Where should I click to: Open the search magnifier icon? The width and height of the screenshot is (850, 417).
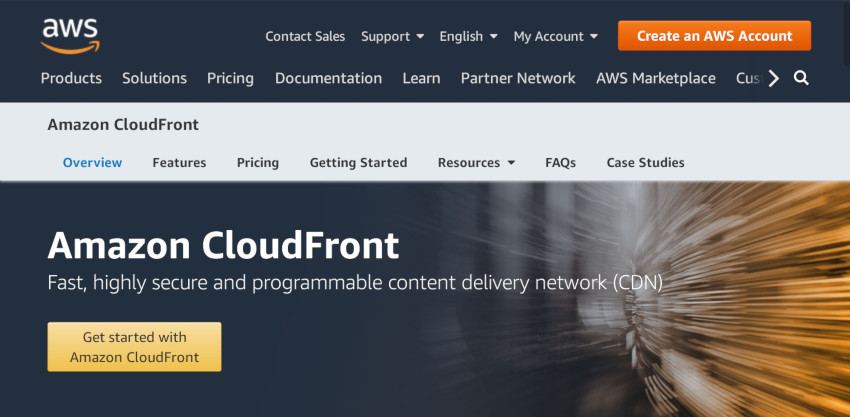click(801, 79)
